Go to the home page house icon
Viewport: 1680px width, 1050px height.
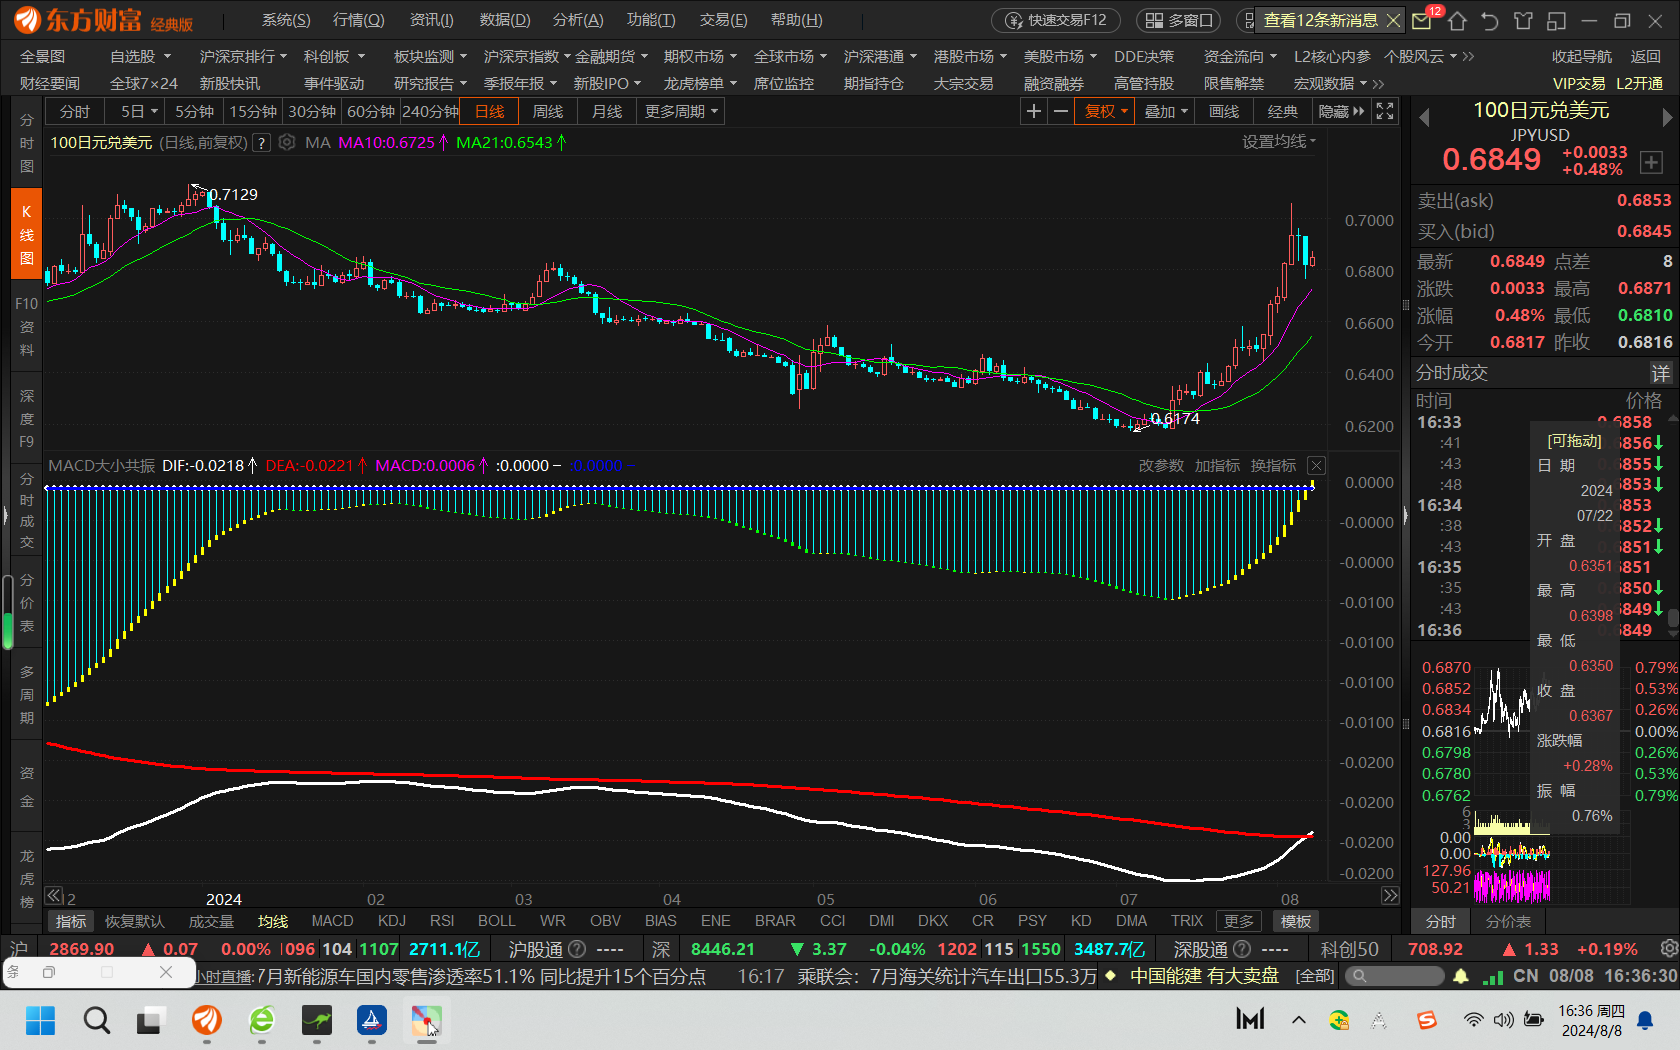click(x=1457, y=20)
